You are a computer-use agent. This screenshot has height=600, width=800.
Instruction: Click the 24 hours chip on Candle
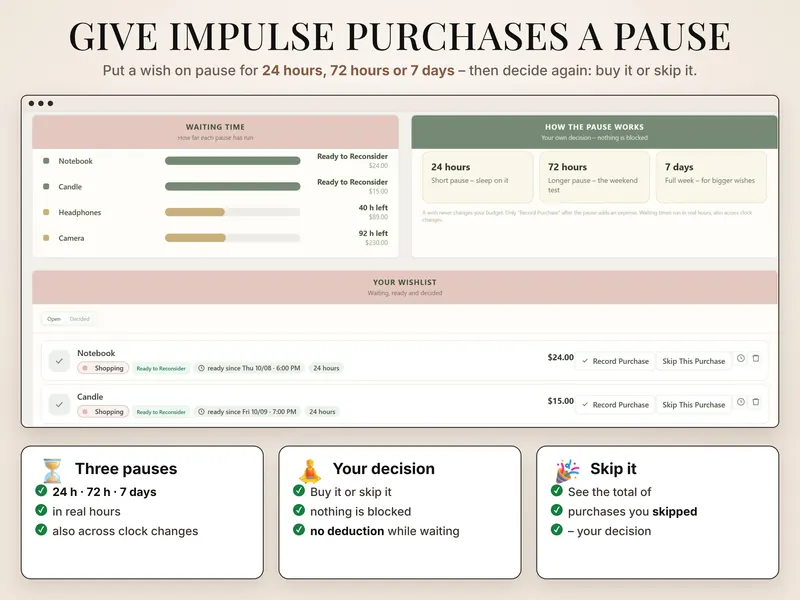[x=322, y=412]
